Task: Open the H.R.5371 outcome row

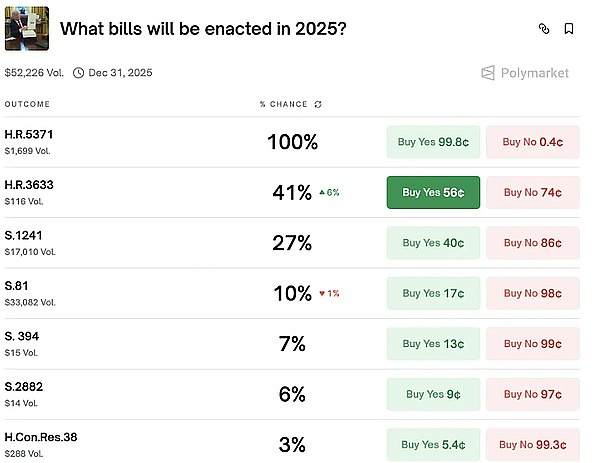Action: [x=30, y=135]
